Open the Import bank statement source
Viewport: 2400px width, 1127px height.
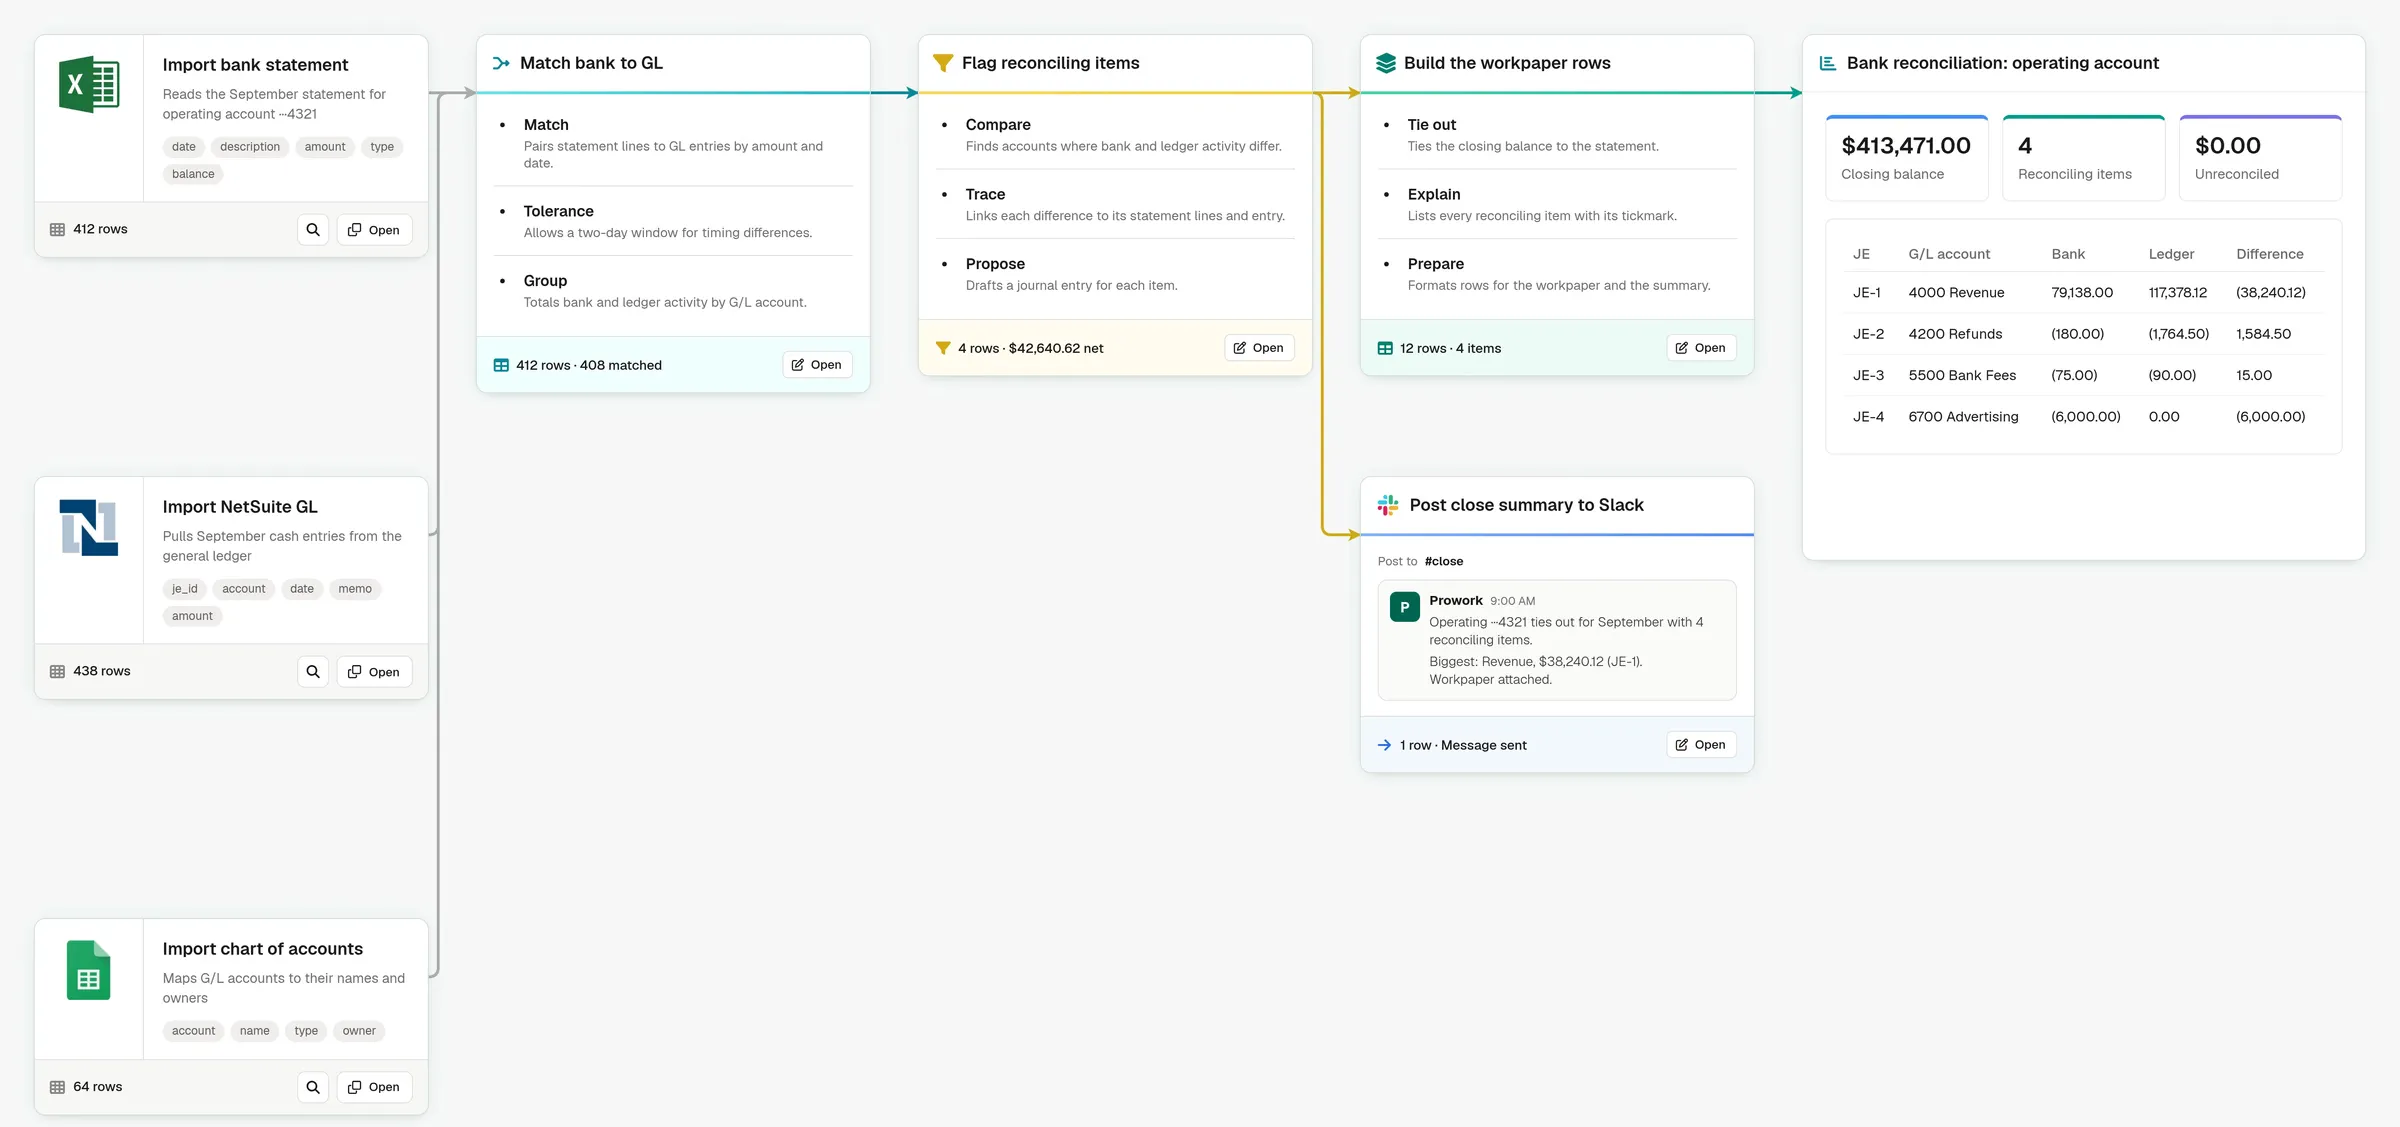point(374,230)
